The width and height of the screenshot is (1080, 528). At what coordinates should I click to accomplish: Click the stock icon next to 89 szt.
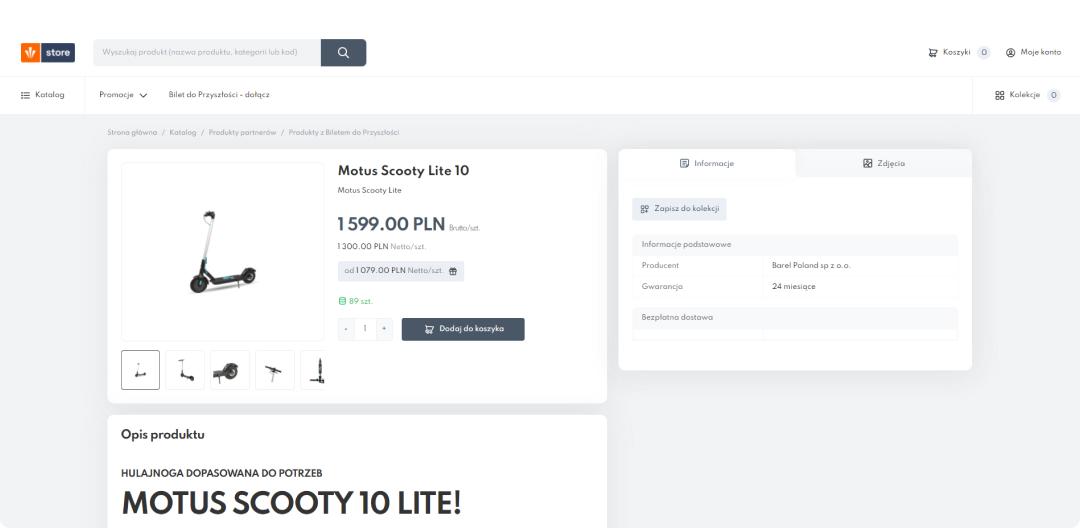(342, 301)
